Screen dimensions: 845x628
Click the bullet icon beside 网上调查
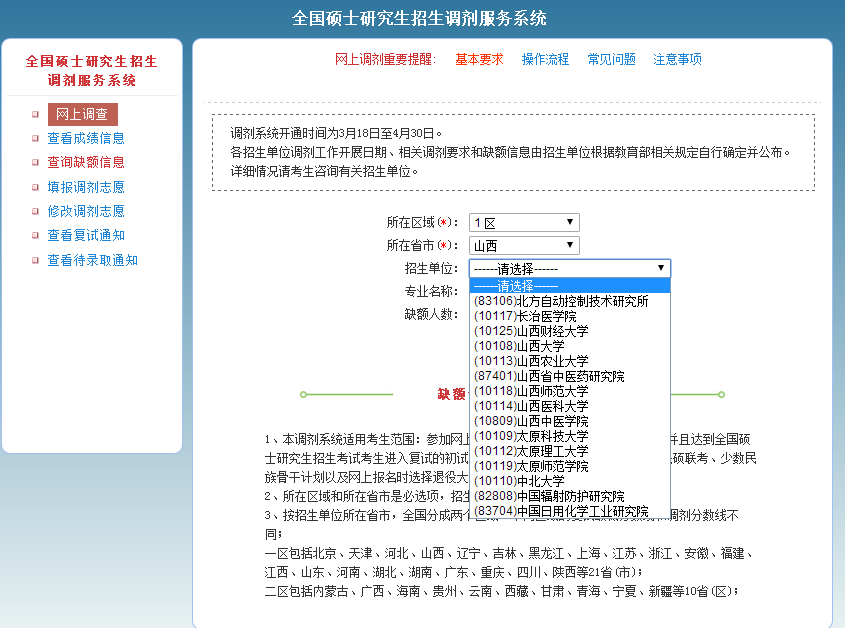point(36,114)
